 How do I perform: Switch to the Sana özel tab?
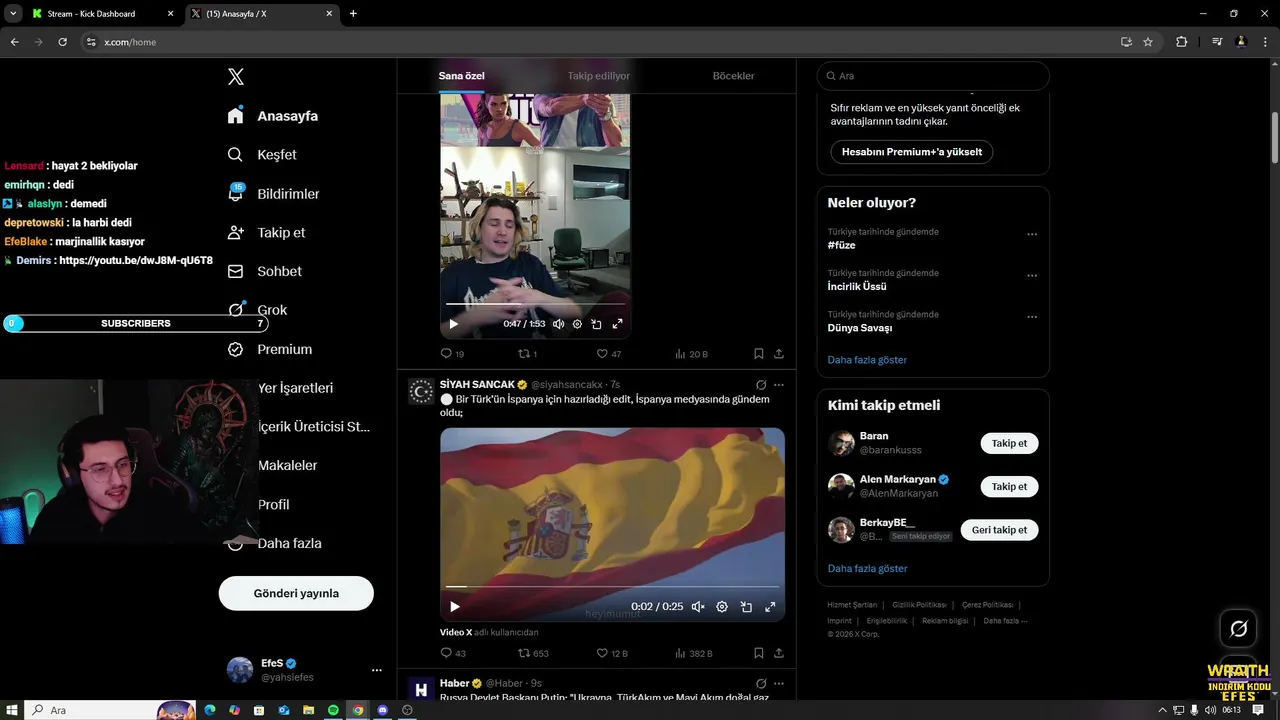pyautogui.click(x=461, y=76)
